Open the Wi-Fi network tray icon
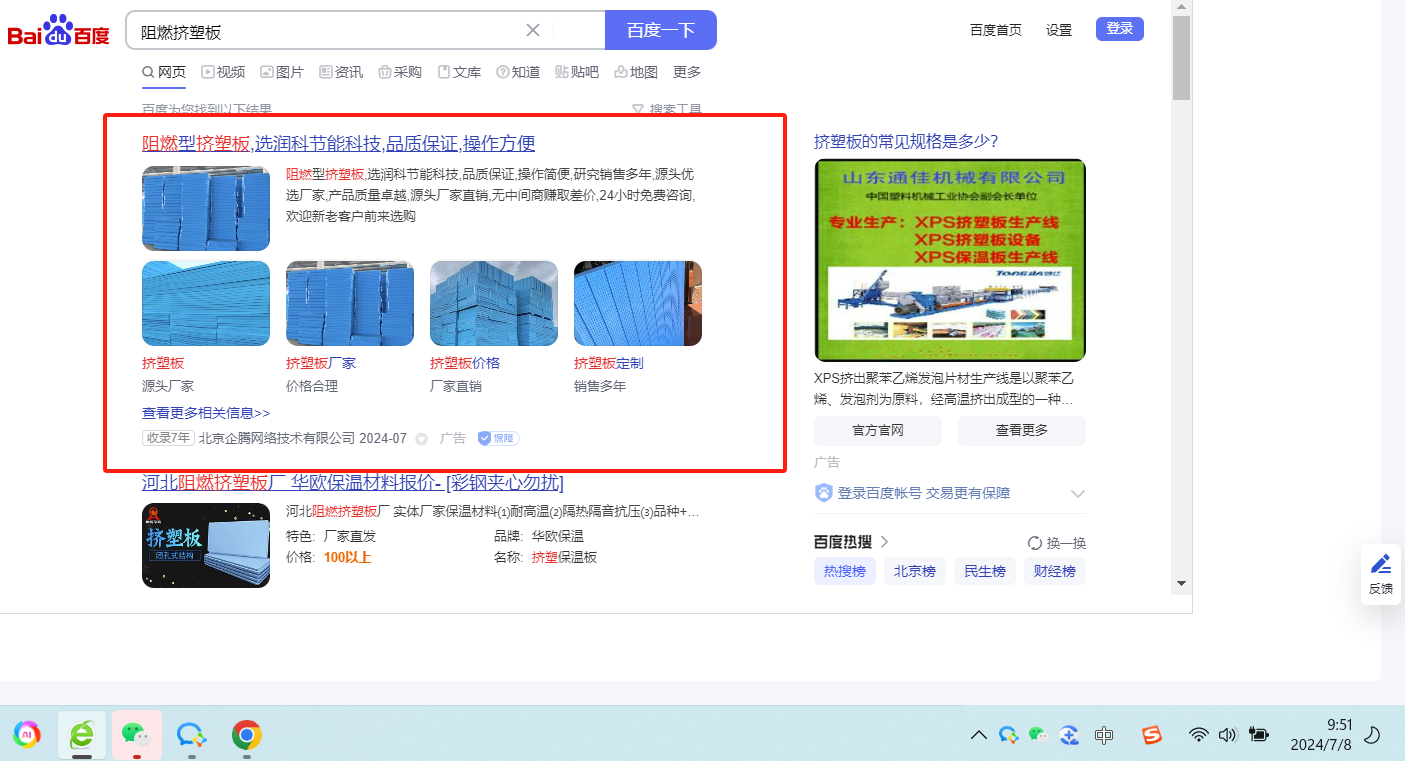The image size is (1405, 761). [1198, 735]
